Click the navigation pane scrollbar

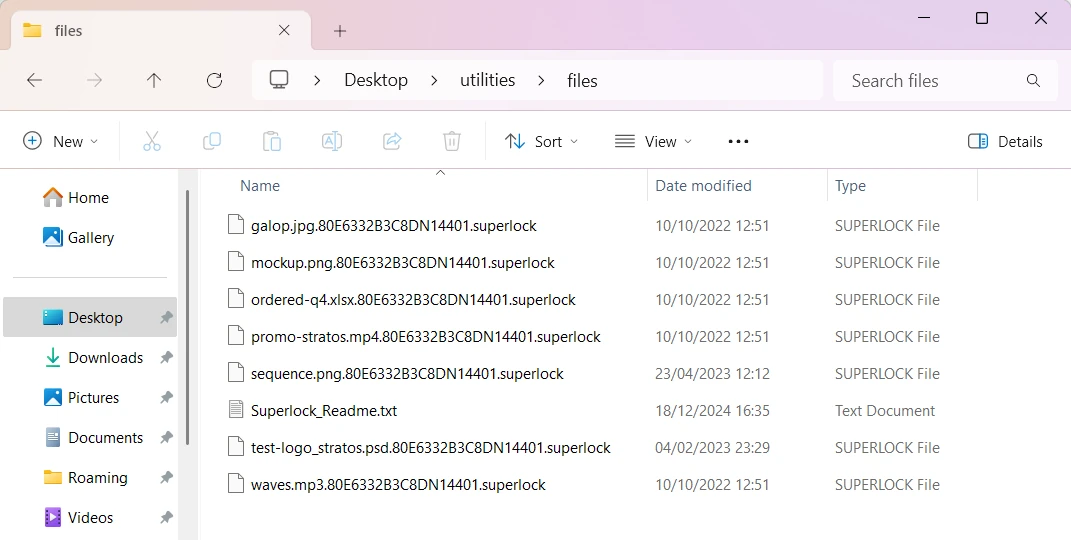(187, 317)
